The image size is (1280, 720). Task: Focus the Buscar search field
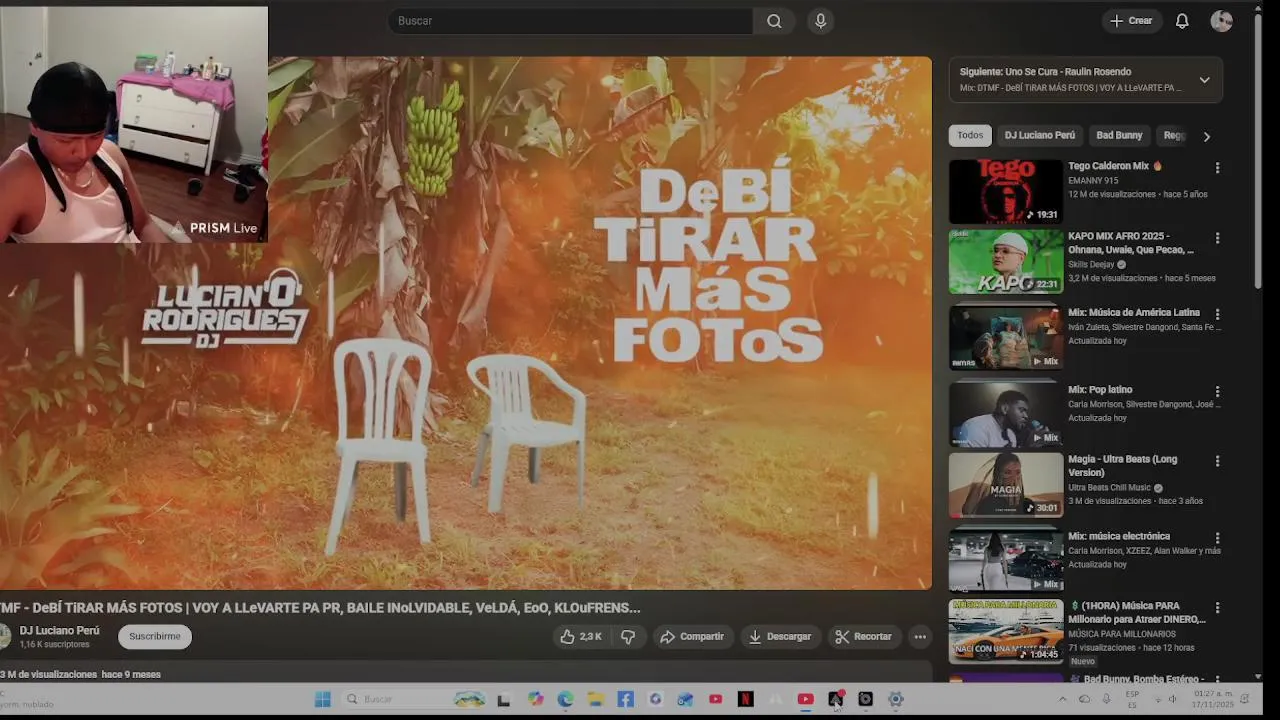click(x=570, y=21)
